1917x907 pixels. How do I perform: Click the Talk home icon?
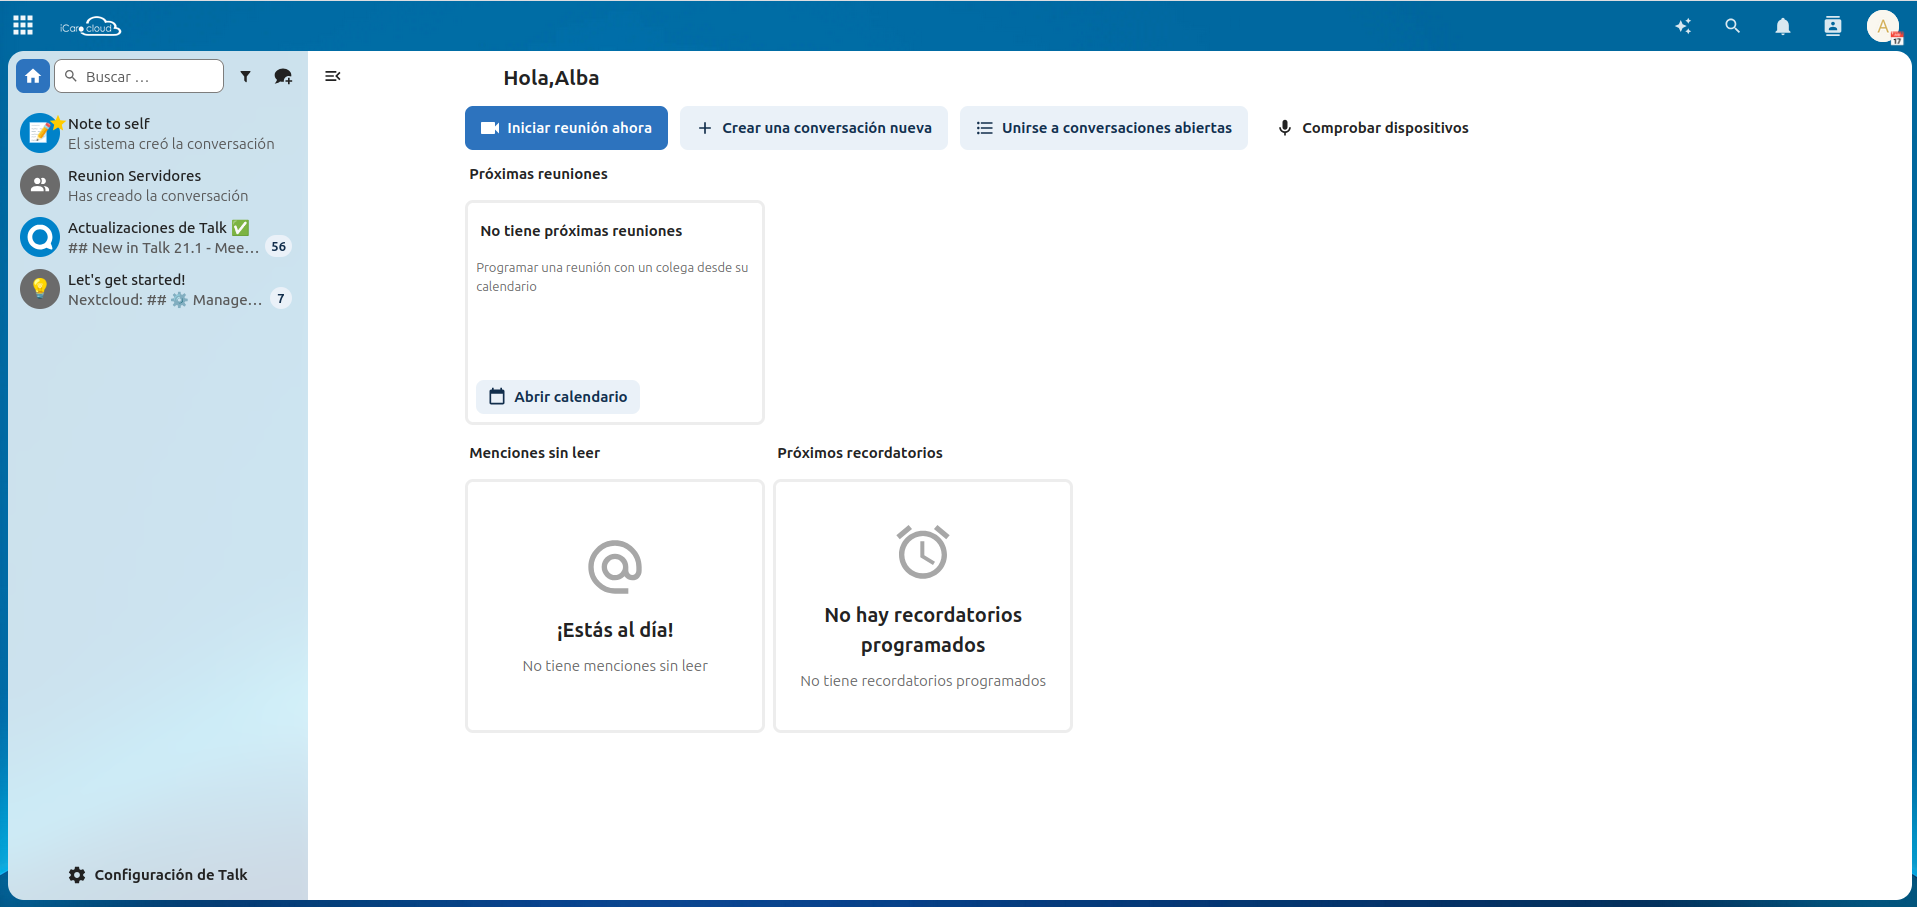[x=33, y=76]
